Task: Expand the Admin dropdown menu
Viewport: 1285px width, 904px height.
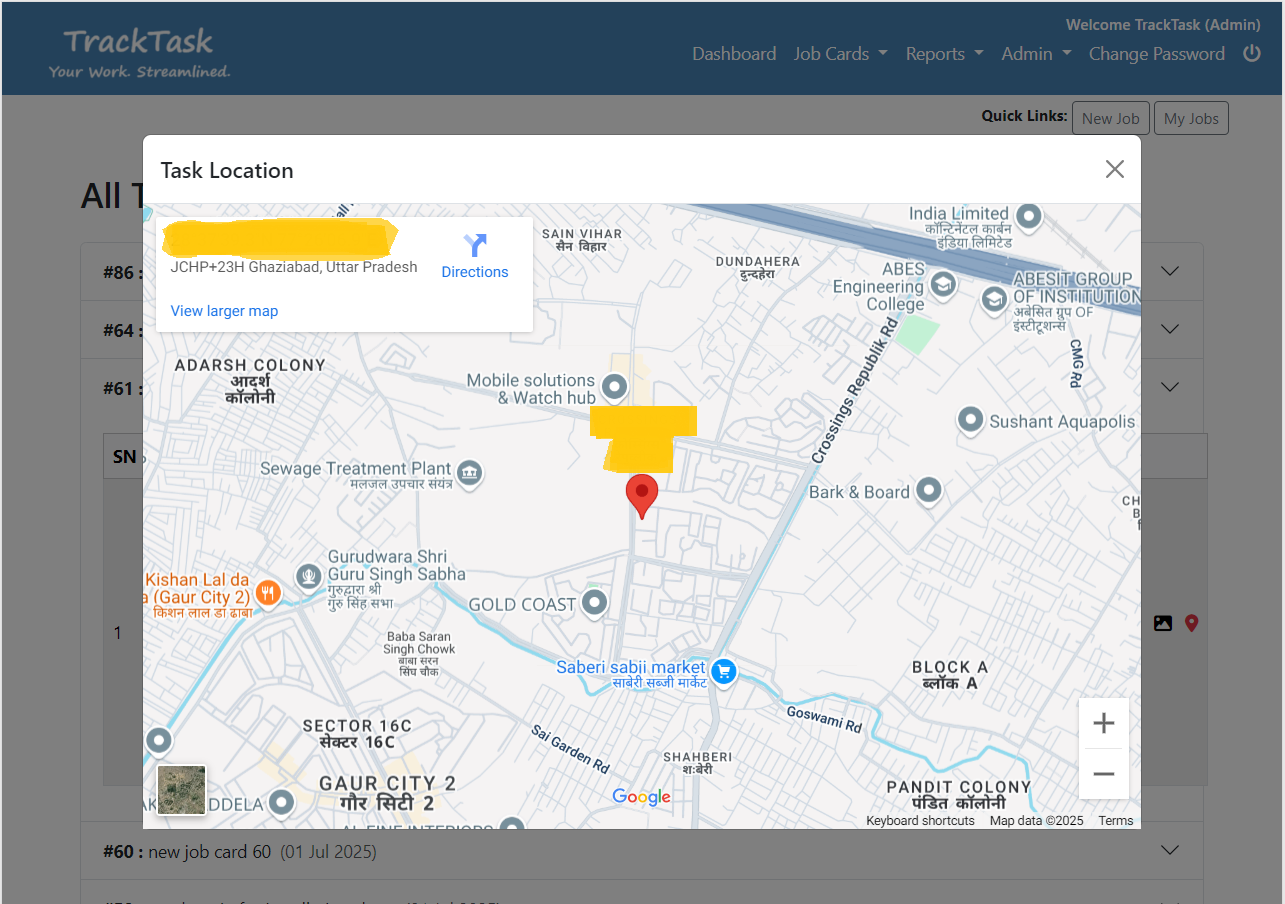Action: 1036,54
